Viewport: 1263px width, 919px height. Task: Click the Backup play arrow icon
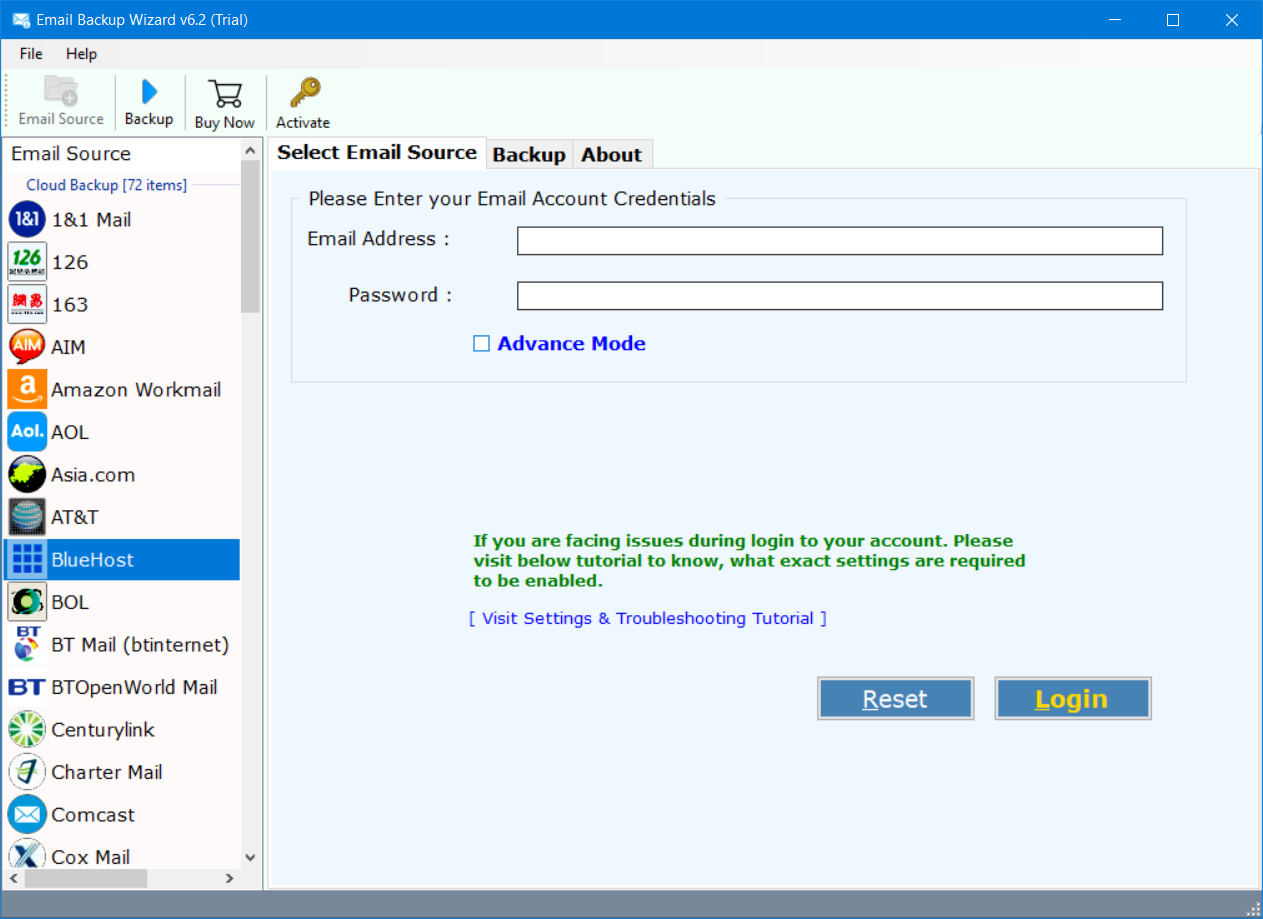coord(149,91)
